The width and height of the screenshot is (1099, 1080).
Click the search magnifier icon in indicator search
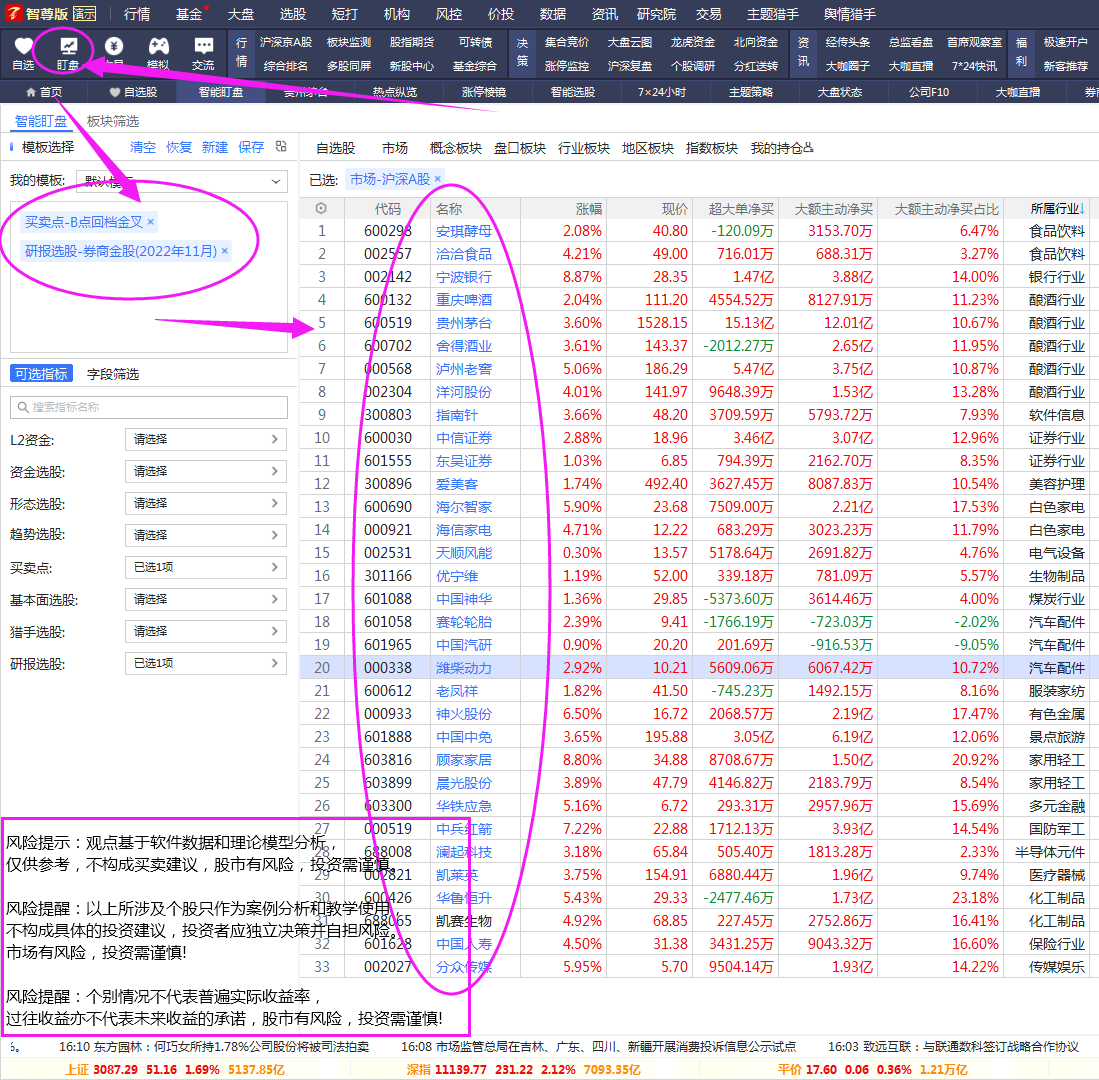coord(23,407)
